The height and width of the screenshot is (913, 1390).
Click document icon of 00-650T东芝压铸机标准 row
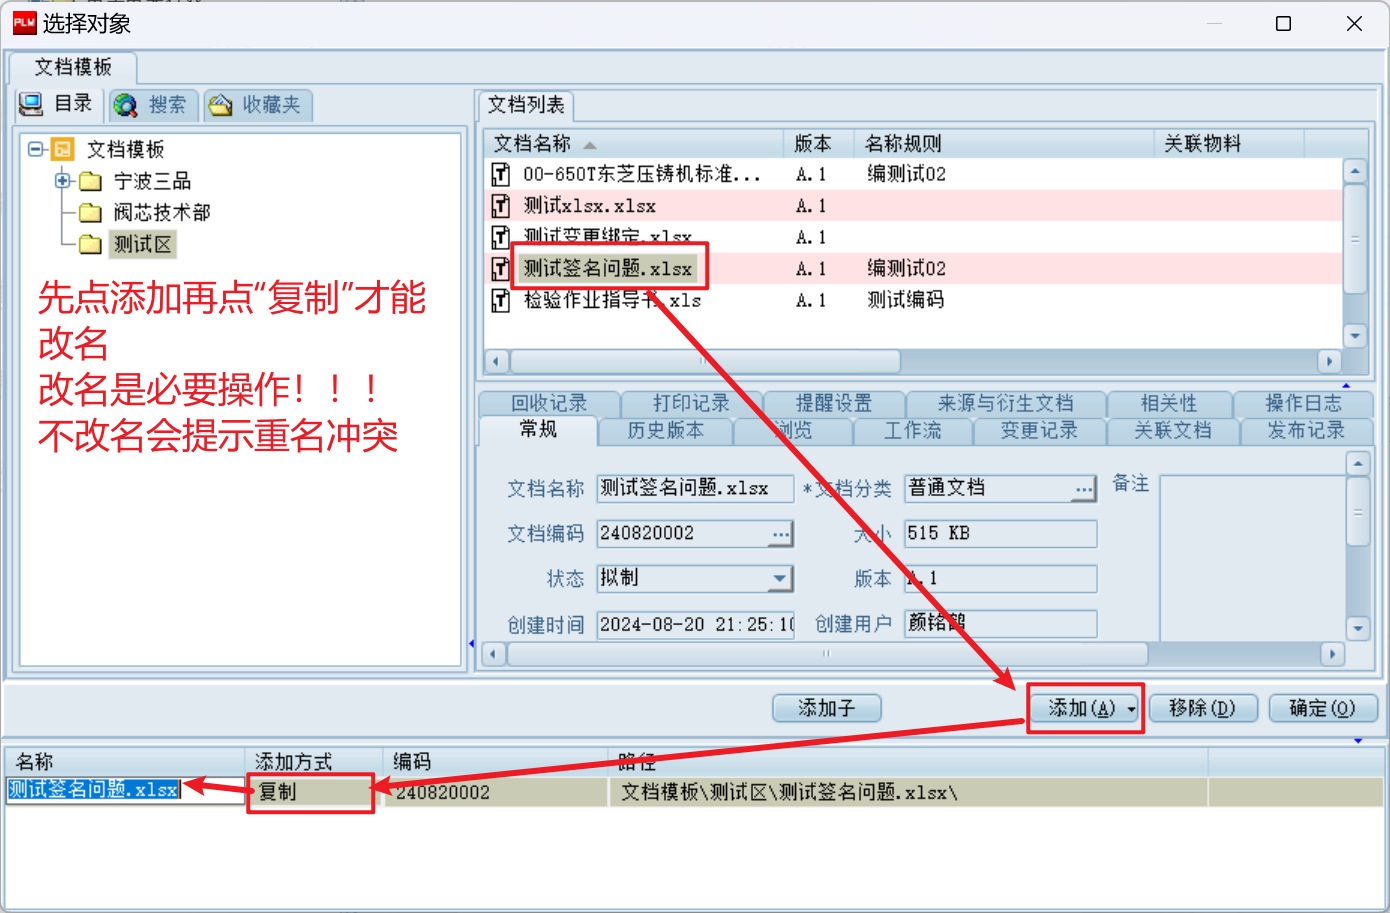pyautogui.click(x=501, y=174)
